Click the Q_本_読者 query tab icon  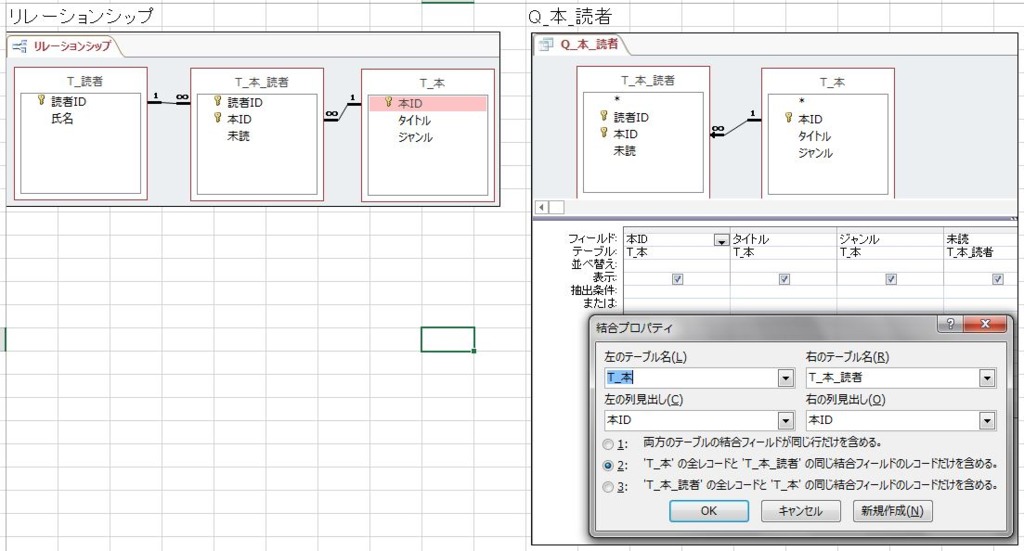[x=546, y=44]
